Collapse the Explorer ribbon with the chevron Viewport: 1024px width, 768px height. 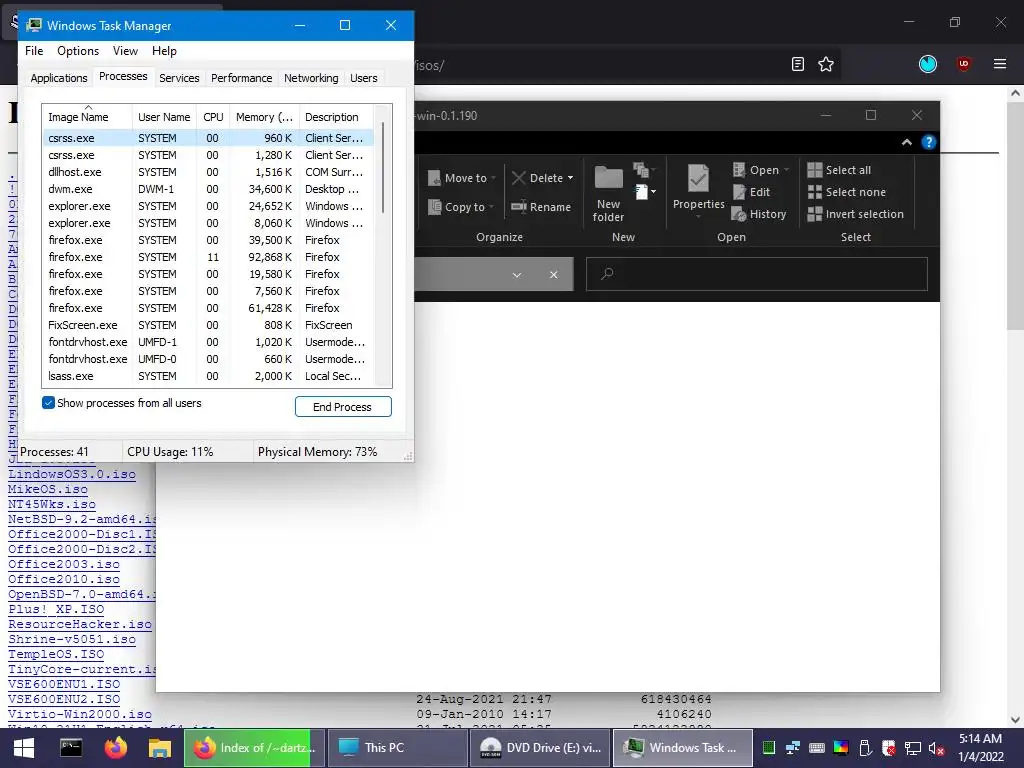pyautogui.click(x=906, y=142)
